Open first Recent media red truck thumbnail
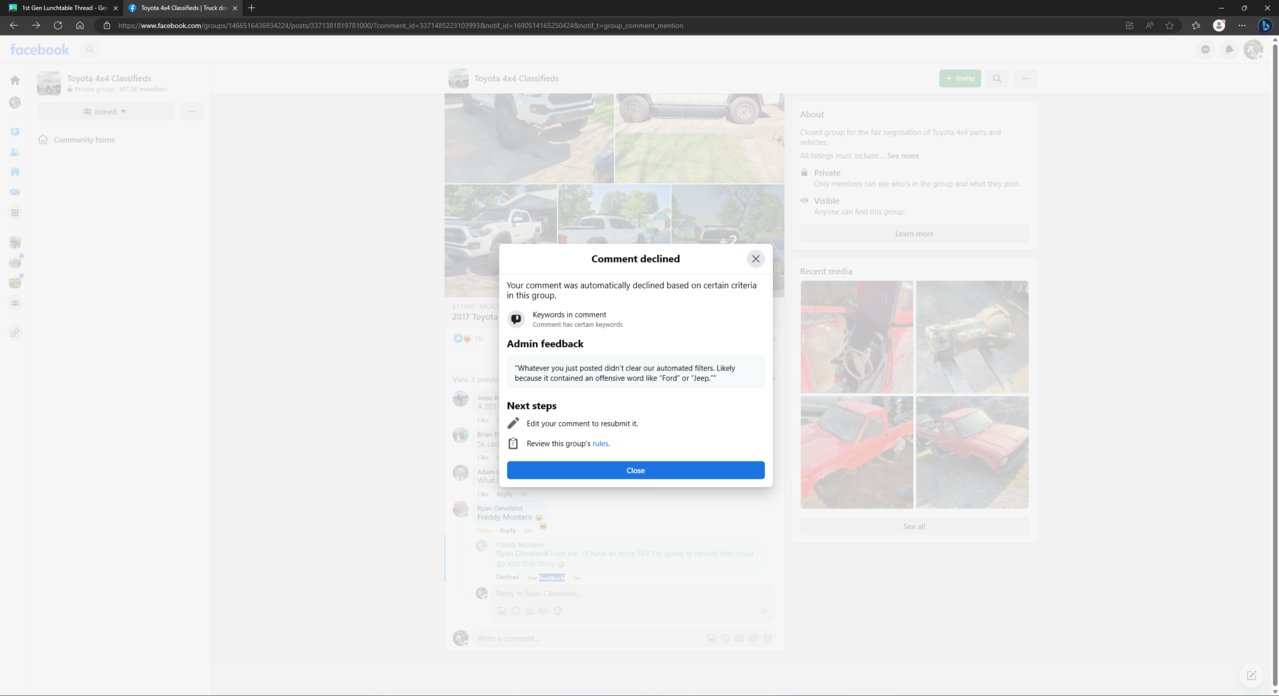 click(x=857, y=337)
